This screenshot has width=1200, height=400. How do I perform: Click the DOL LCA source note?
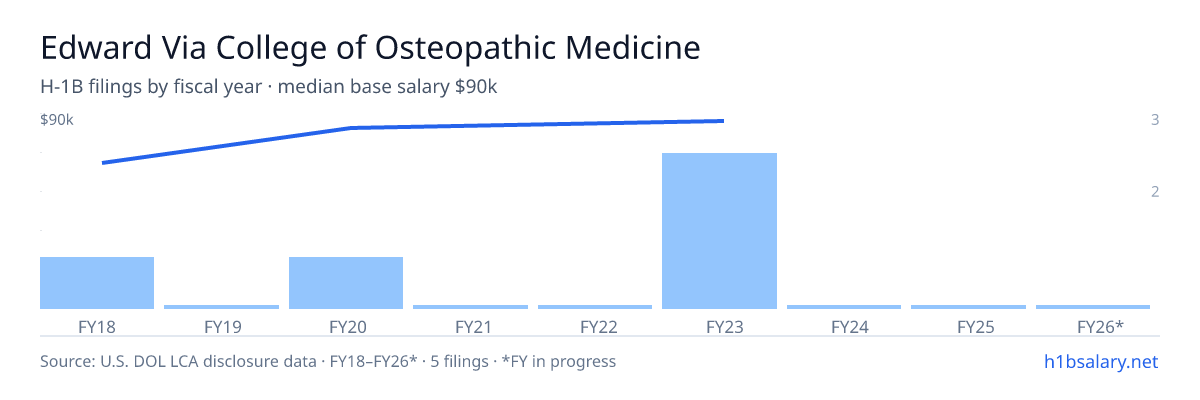click(x=328, y=361)
